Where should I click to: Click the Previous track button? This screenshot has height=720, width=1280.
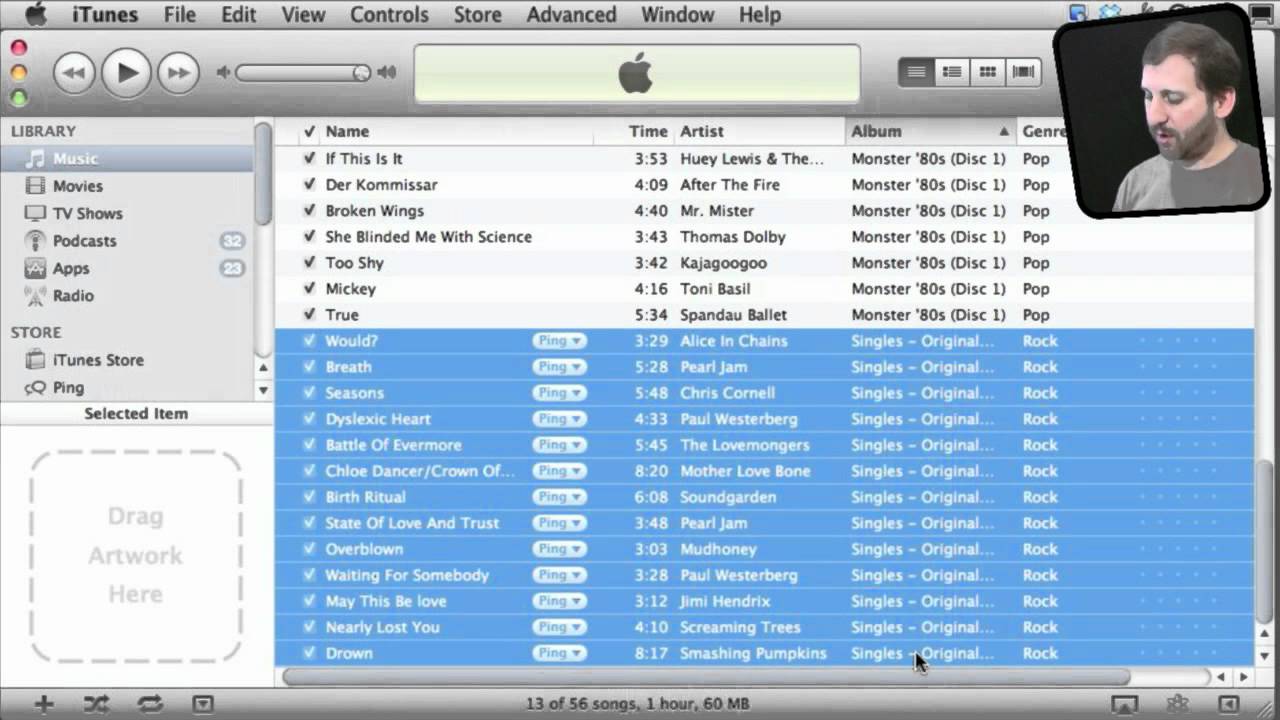click(x=73, y=73)
